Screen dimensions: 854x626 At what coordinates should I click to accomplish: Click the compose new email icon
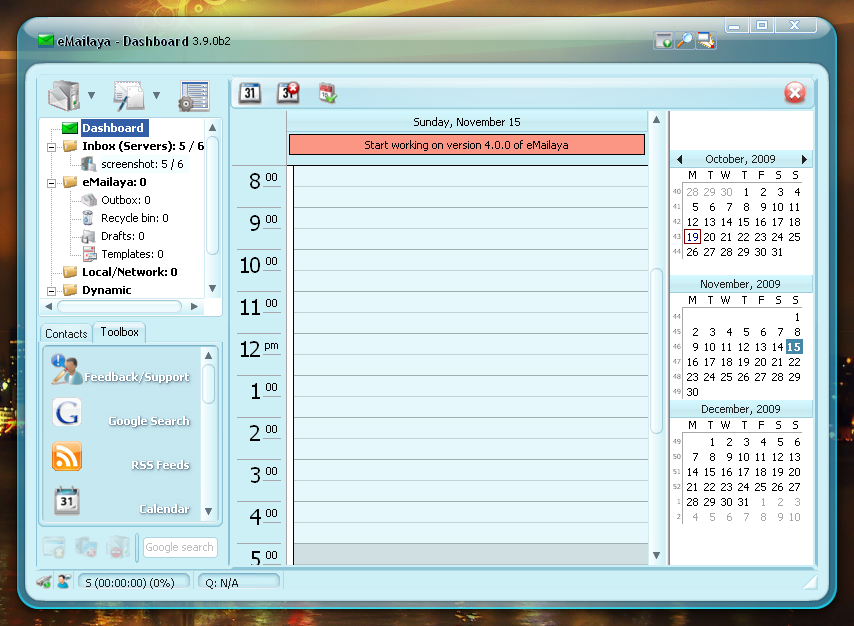click(x=129, y=95)
